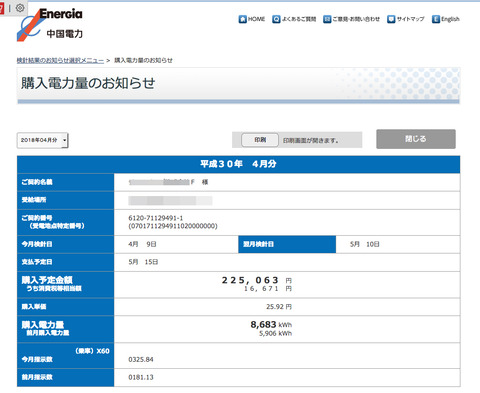Open the ご意見・お問い合わせ link
The width and height of the screenshot is (480, 393).
[356, 19]
